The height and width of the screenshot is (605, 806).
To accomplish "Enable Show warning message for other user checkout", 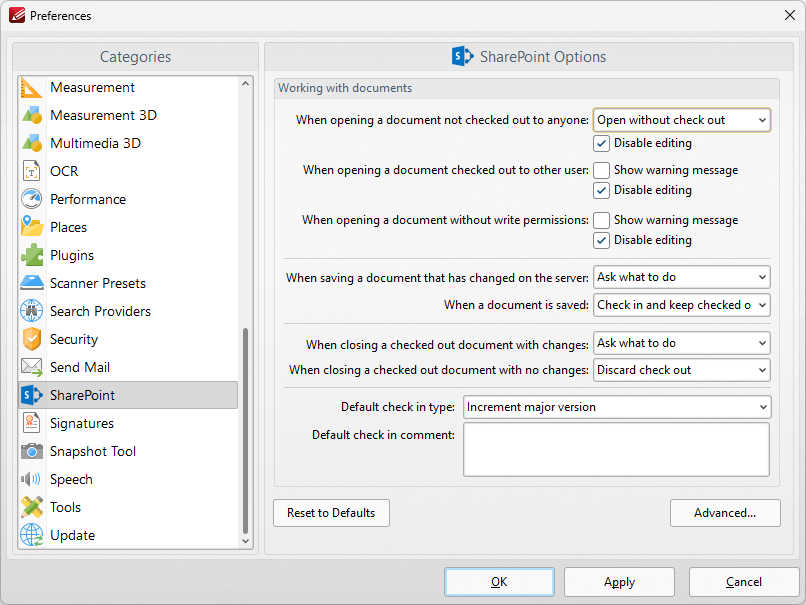I will click(601, 170).
